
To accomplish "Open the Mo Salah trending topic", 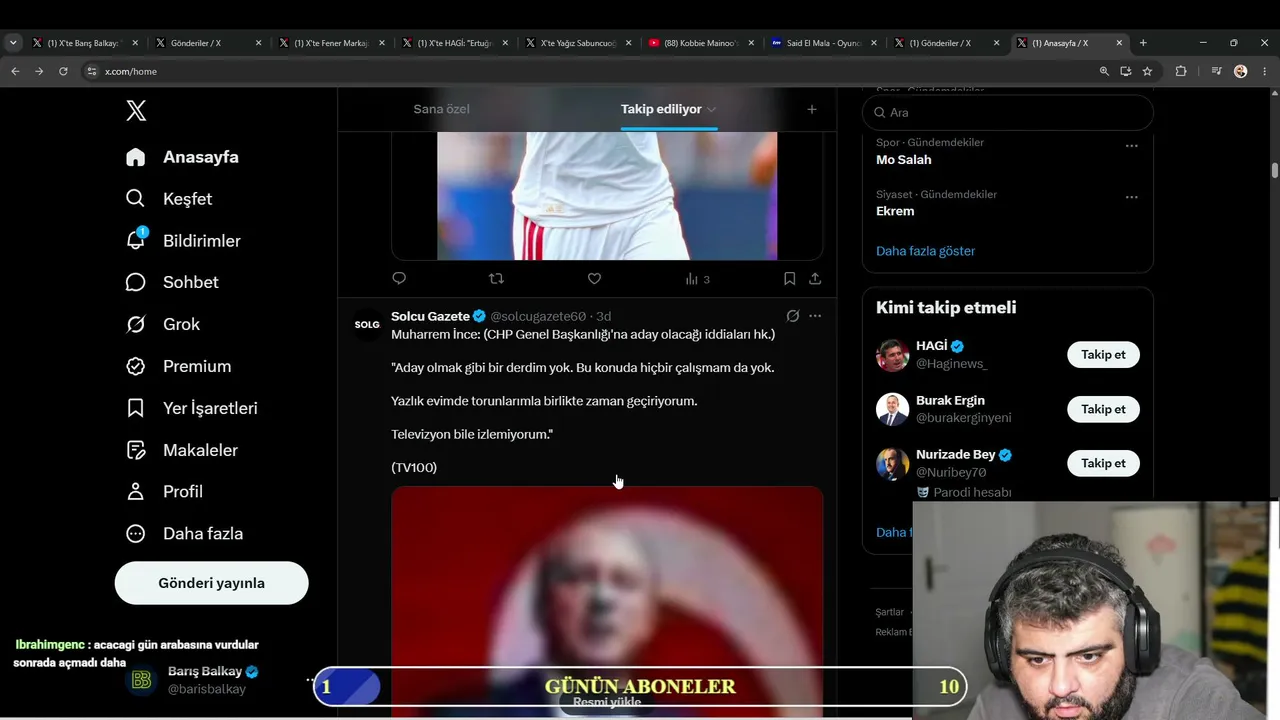I will coord(904,160).
